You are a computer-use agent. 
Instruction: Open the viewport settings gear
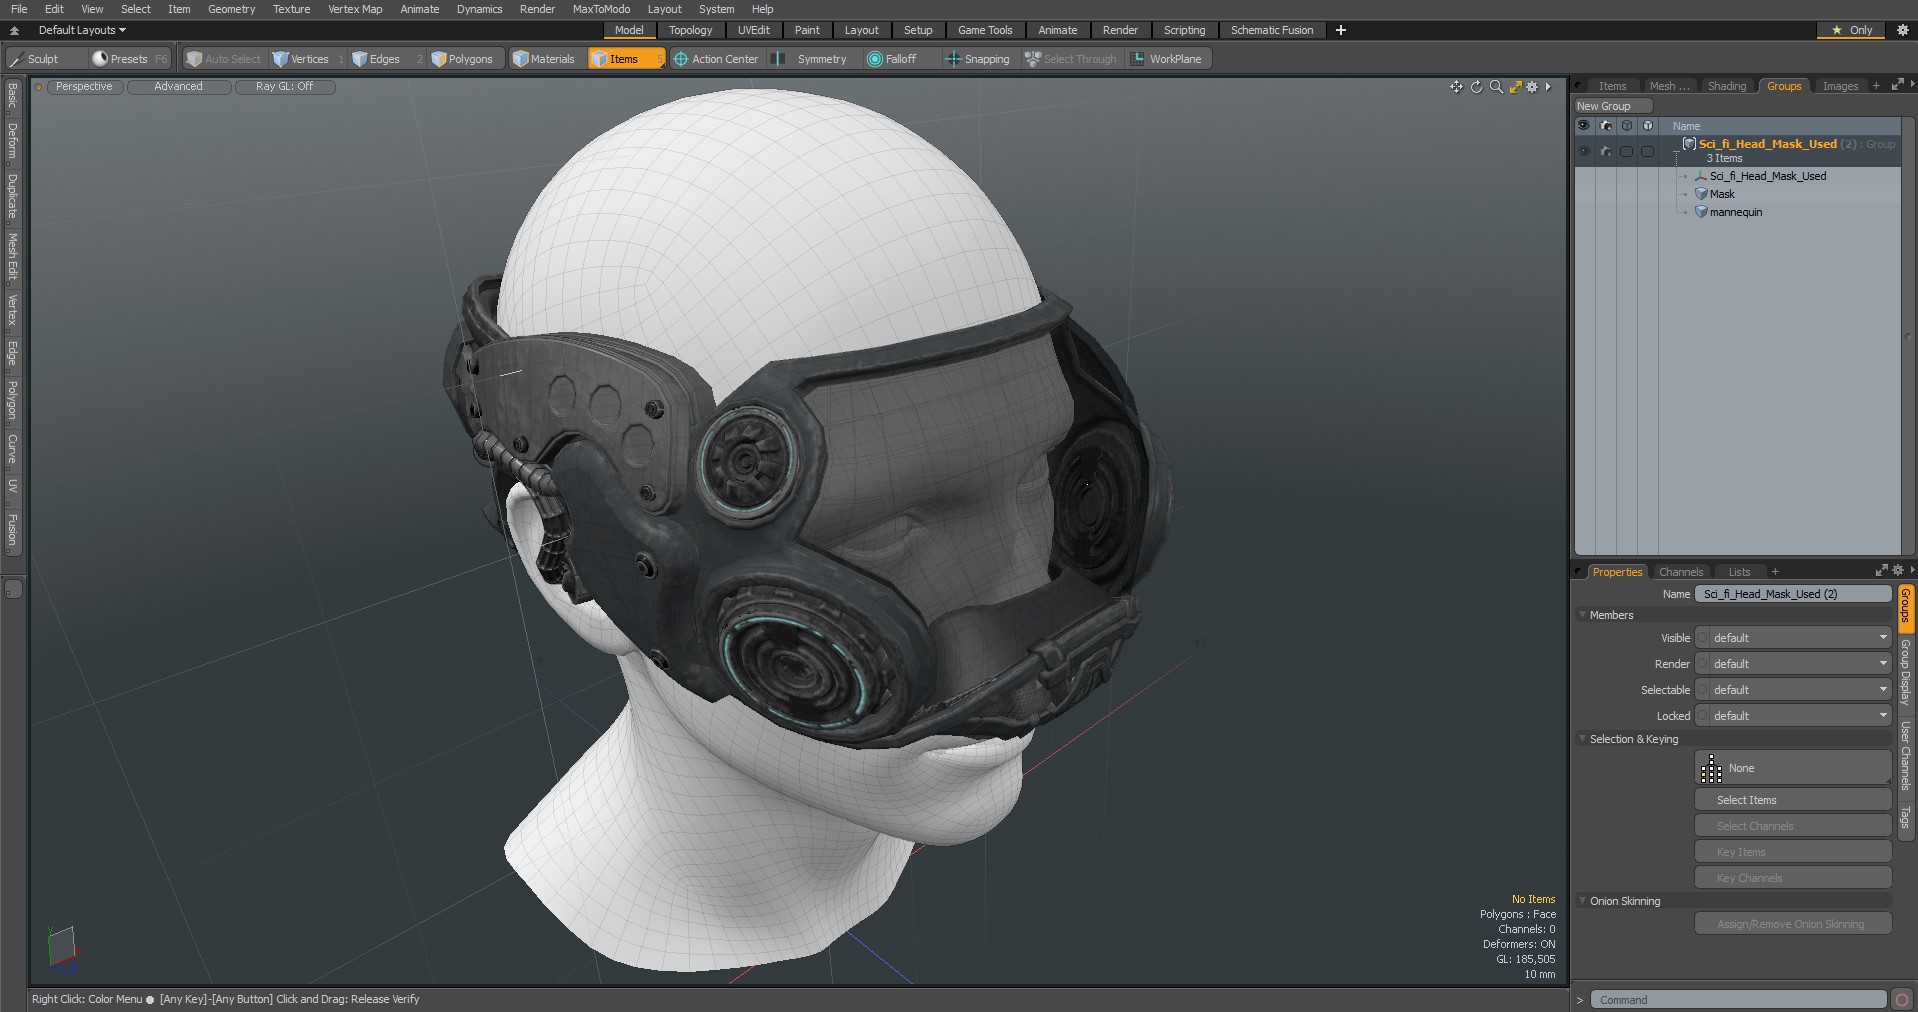pos(1532,87)
